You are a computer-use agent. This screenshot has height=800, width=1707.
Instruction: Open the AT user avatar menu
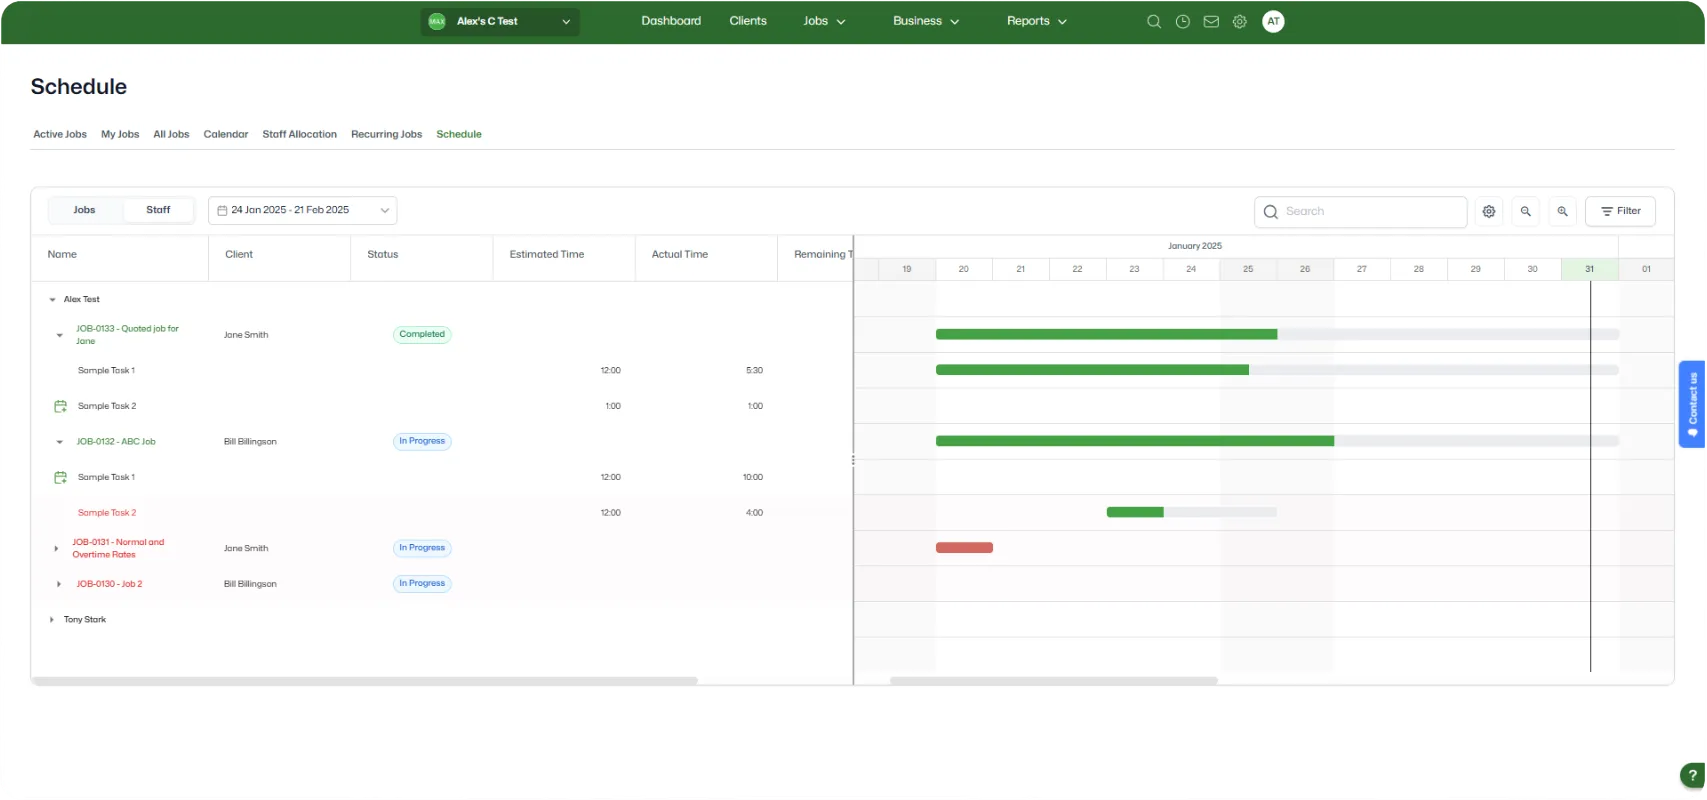[1273, 21]
